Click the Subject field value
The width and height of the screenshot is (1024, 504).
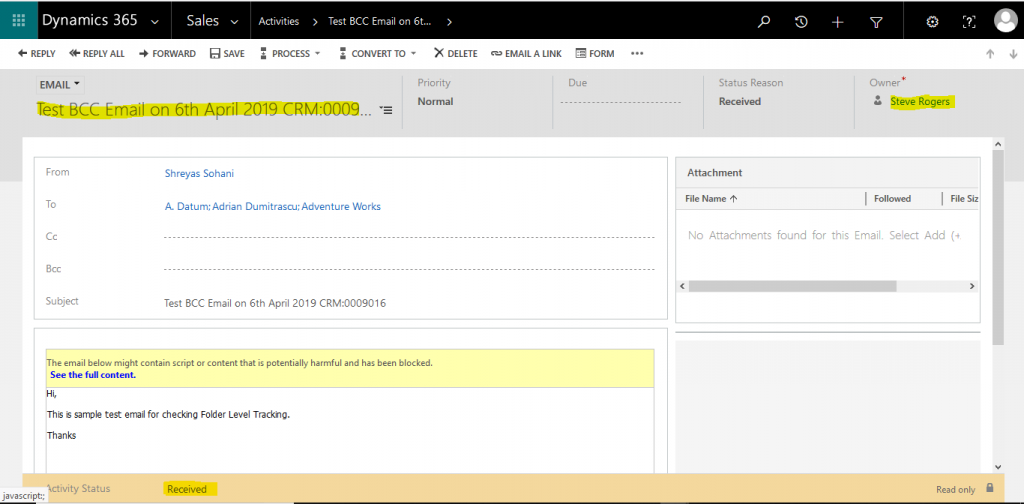[x=275, y=303]
